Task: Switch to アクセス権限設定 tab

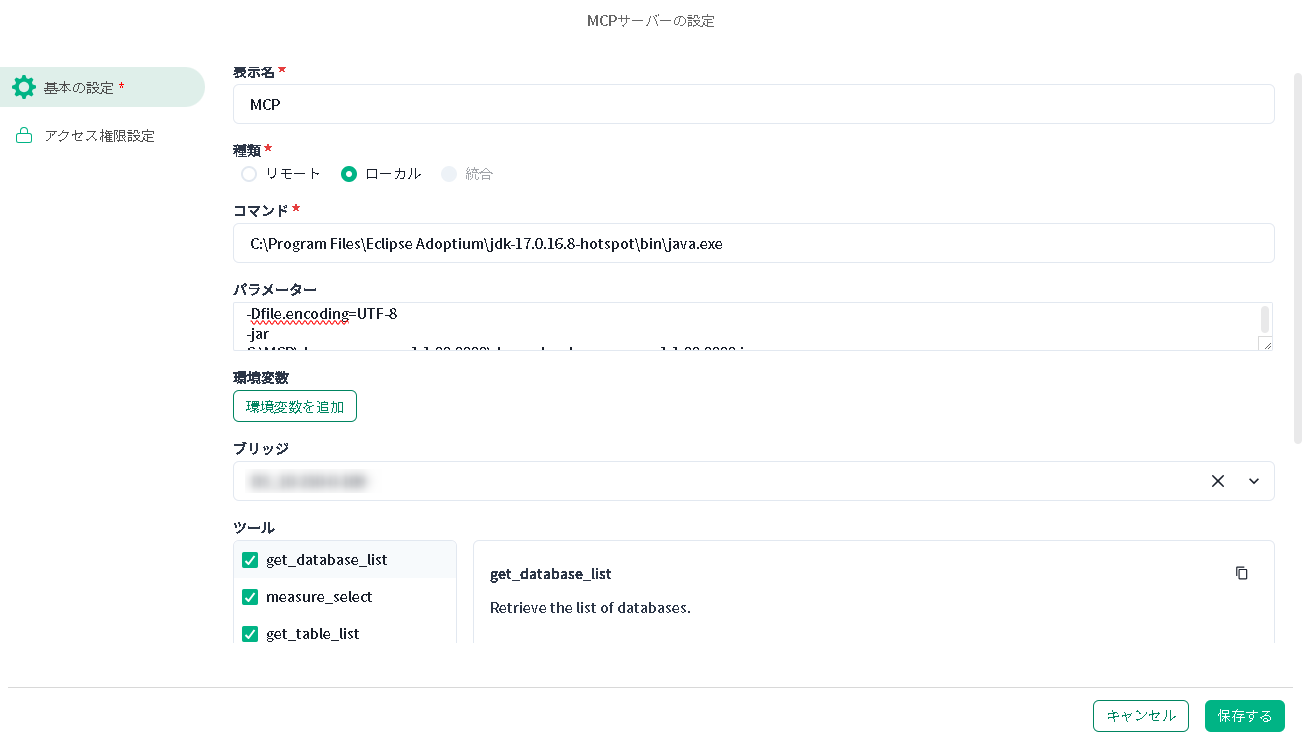Action: [99, 136]
